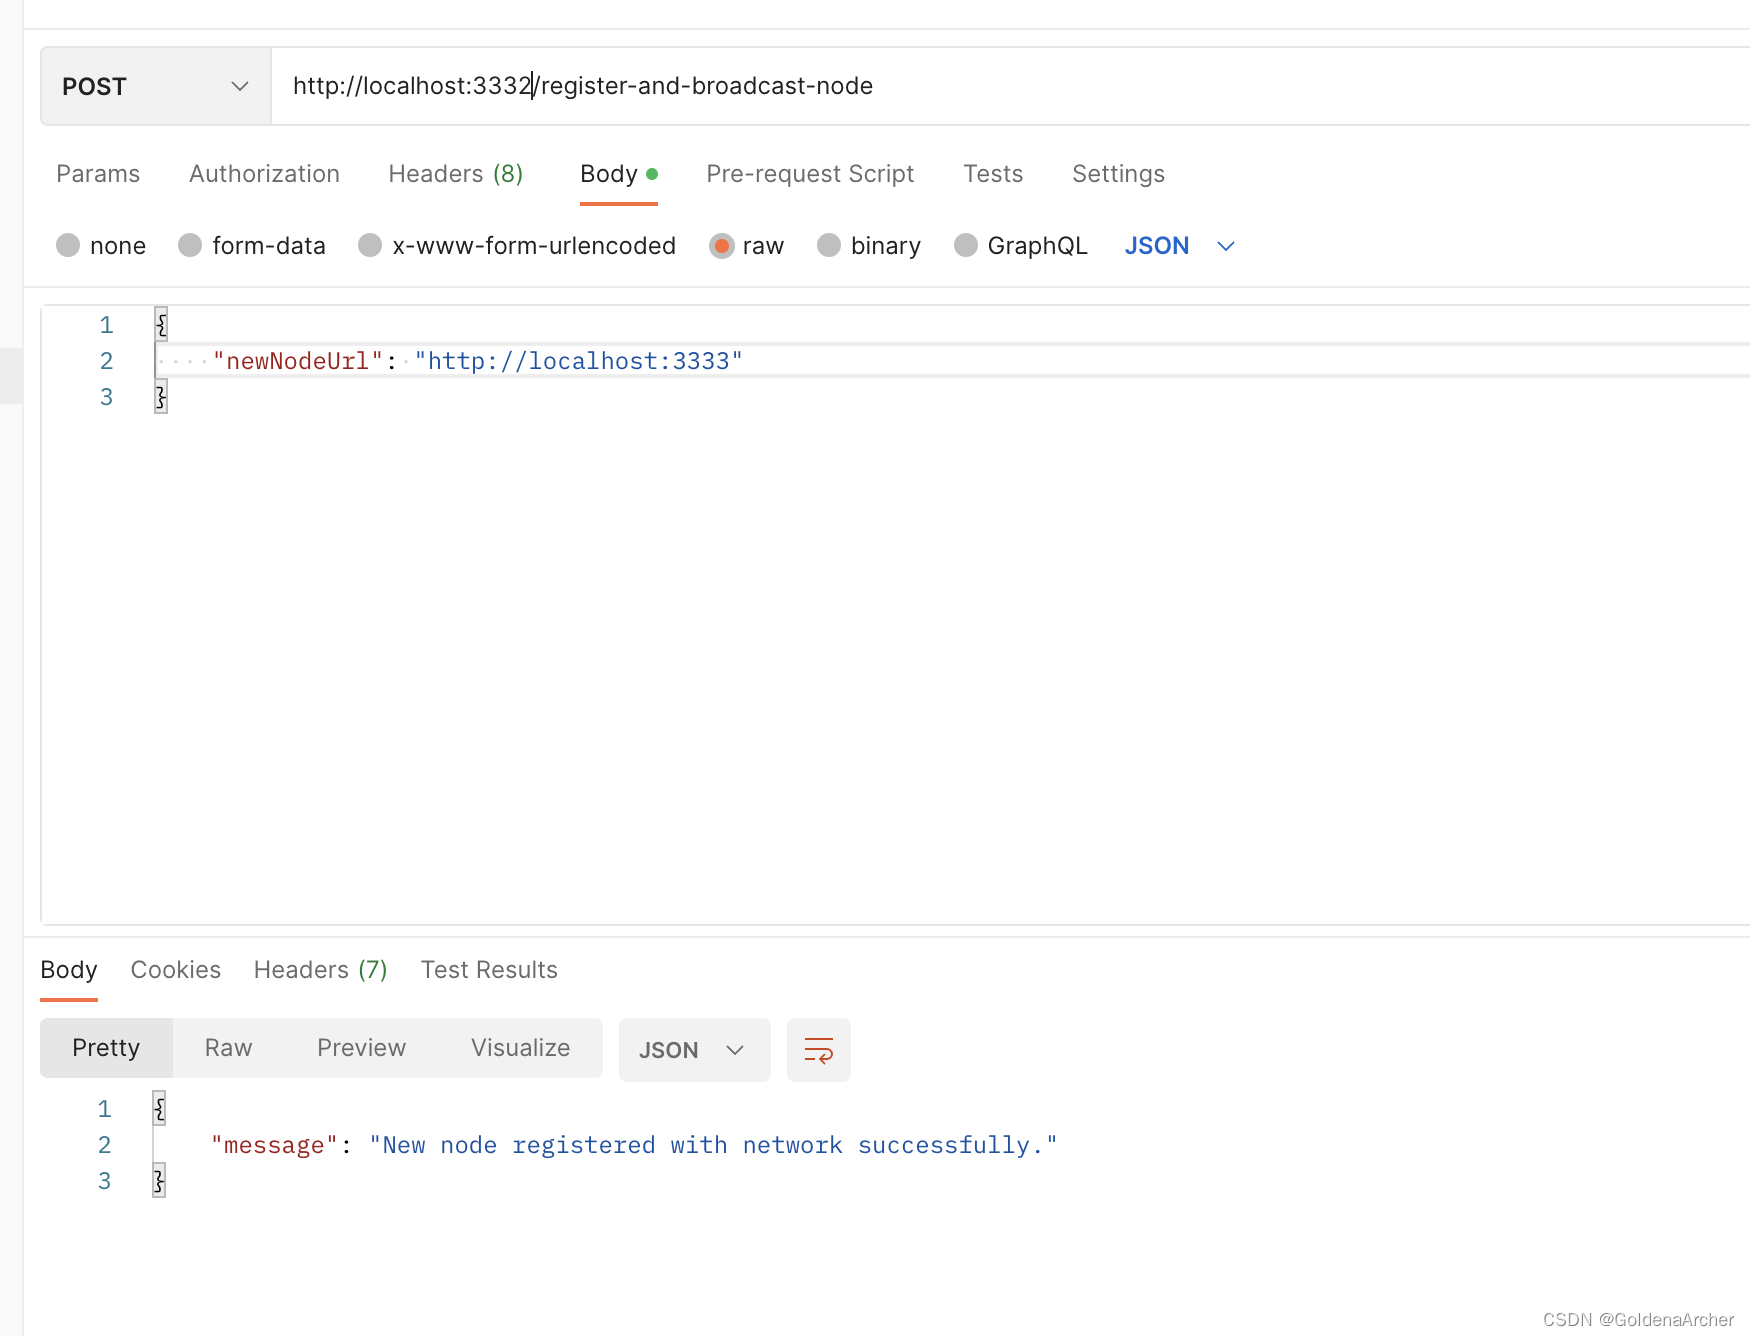Click line number 2 in request editor
1750x1336 pixels.
(x=106, y=361)
